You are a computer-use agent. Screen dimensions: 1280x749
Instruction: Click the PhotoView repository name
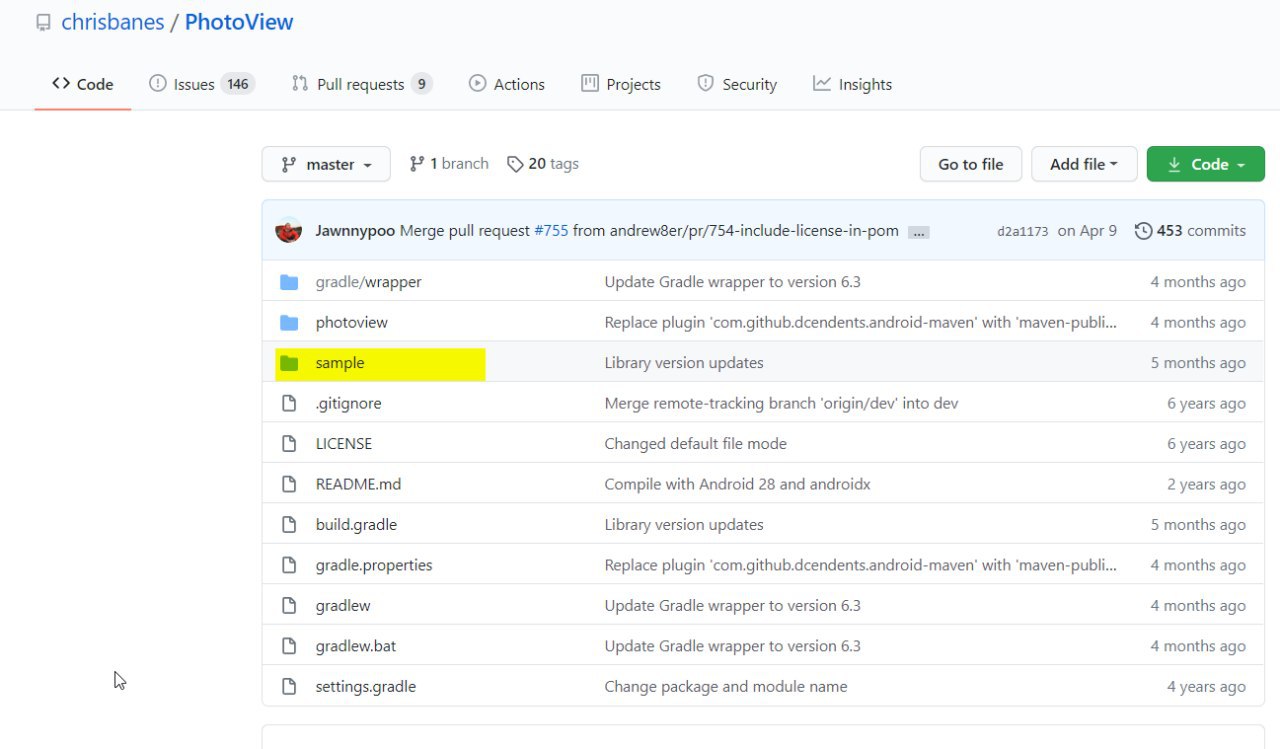239,22
